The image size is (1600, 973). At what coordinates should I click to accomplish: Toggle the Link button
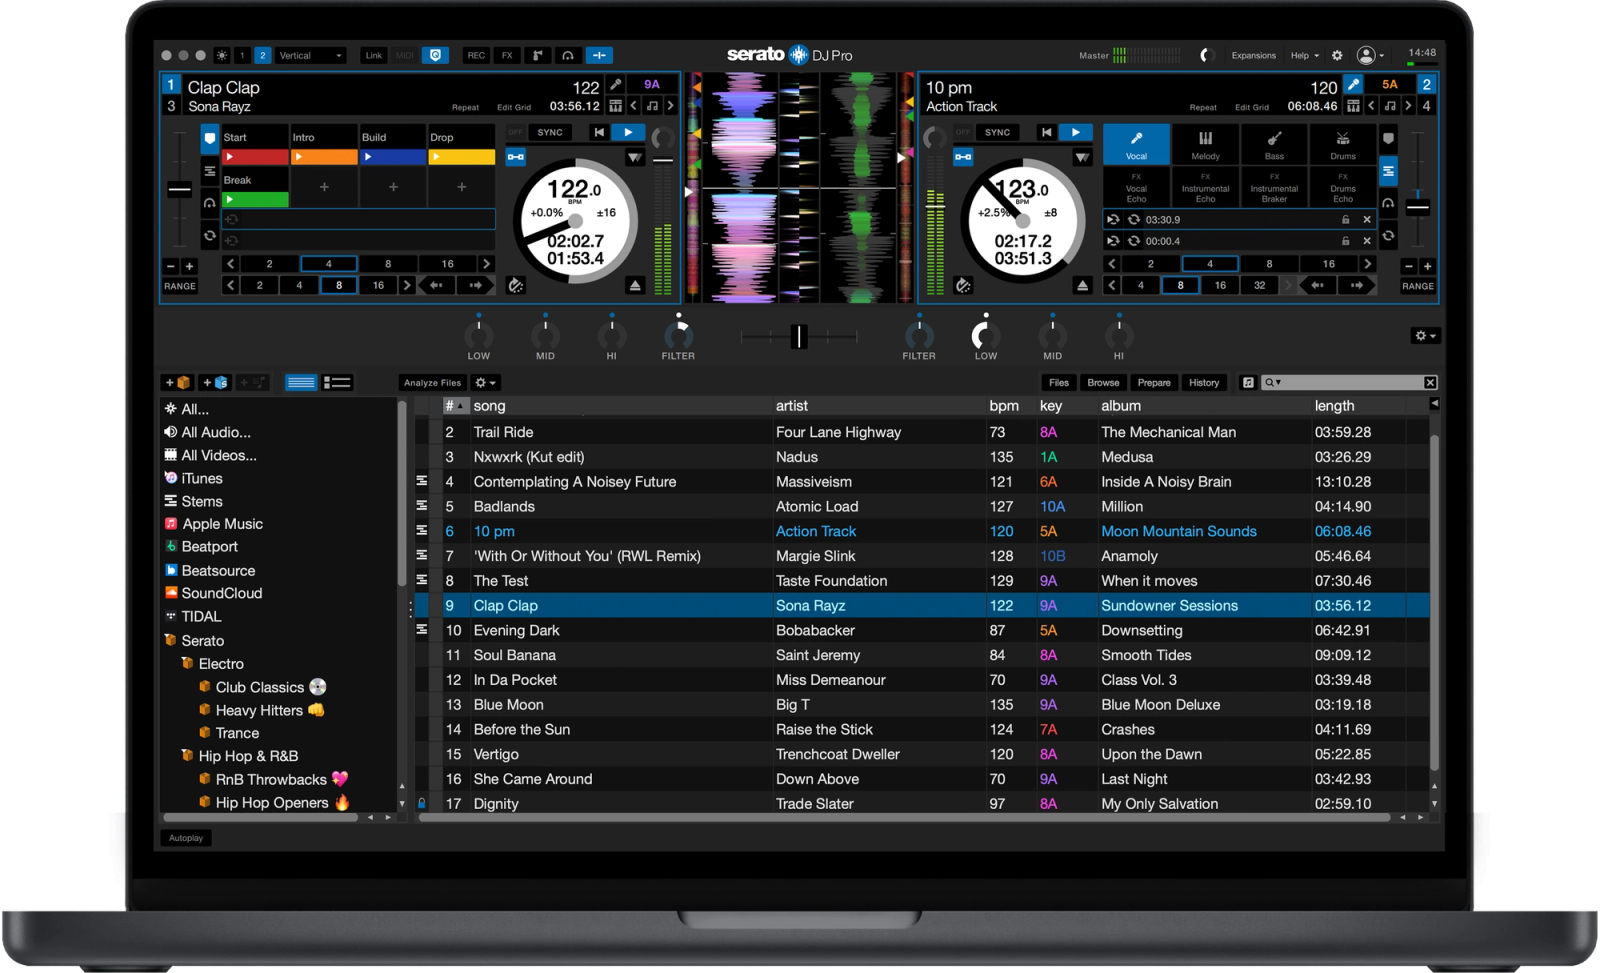click(374, 56)
